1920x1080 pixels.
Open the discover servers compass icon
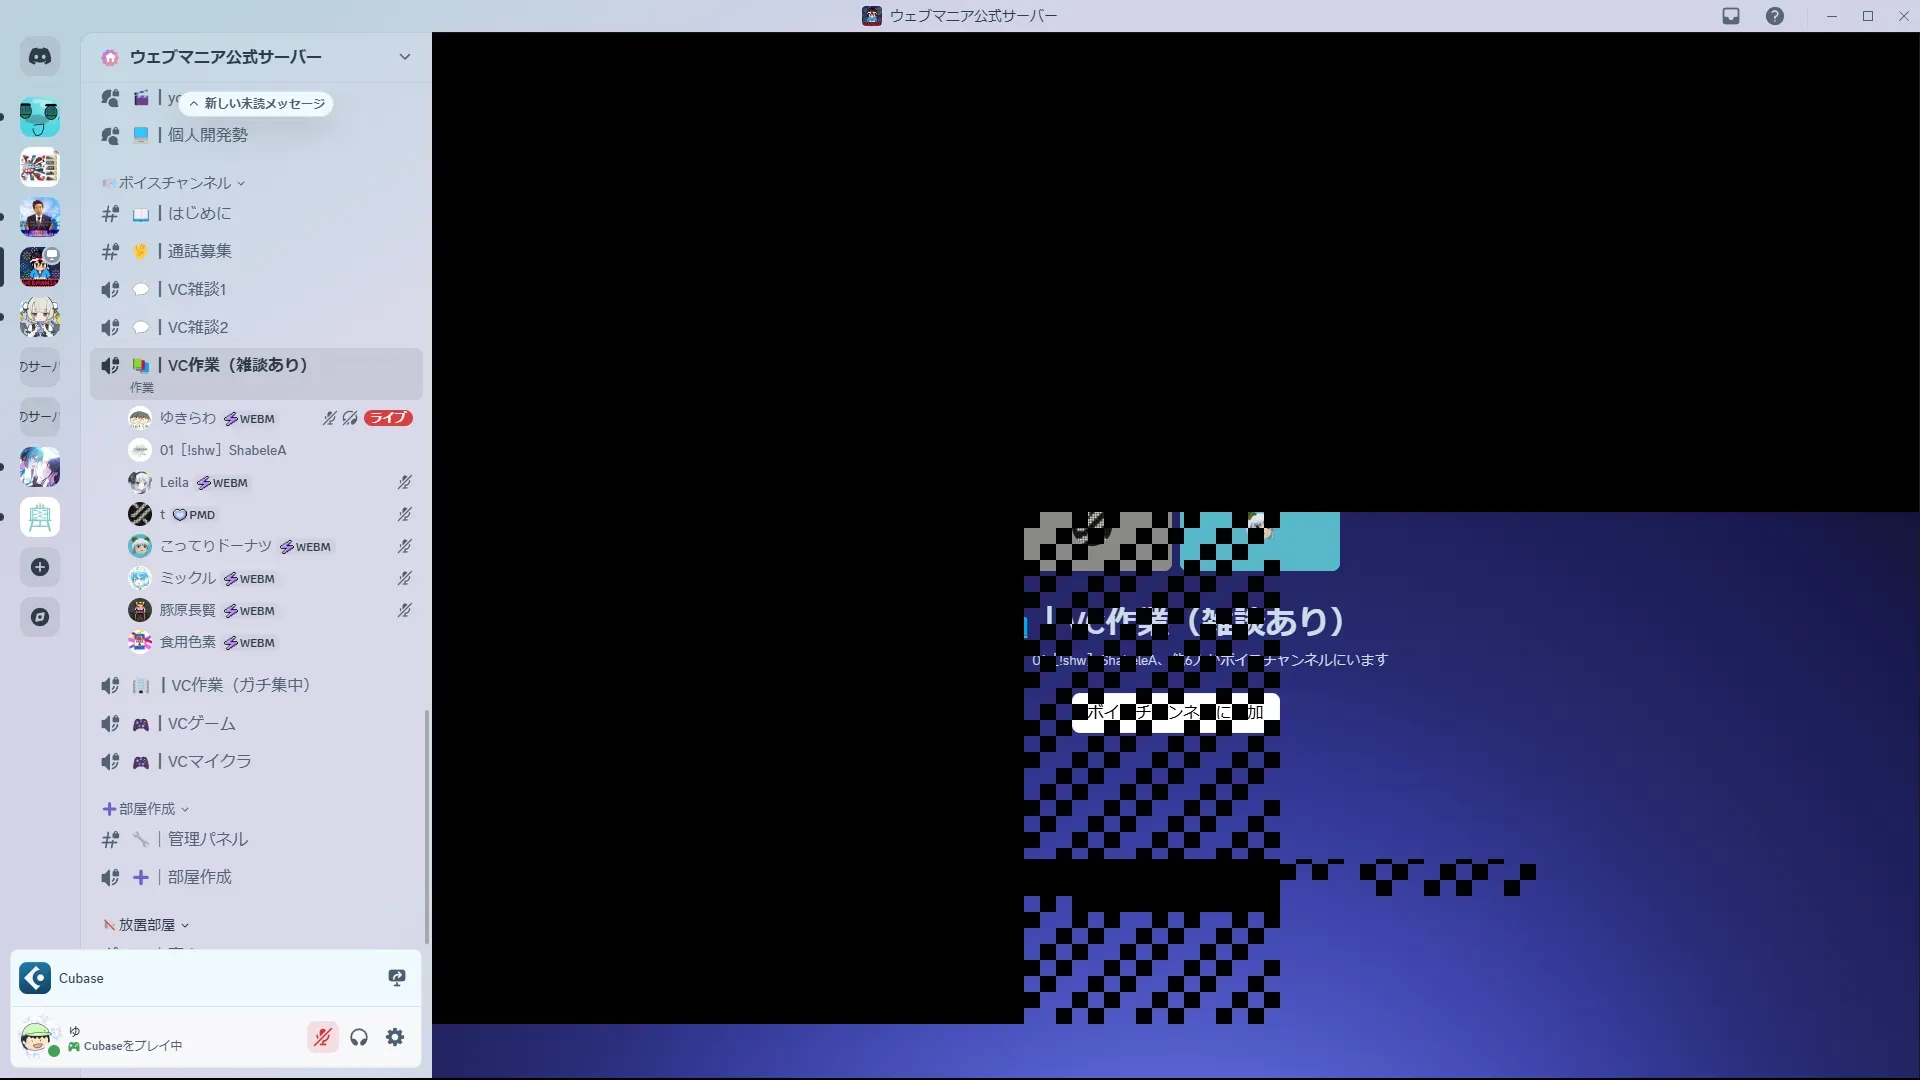point(40,617)
